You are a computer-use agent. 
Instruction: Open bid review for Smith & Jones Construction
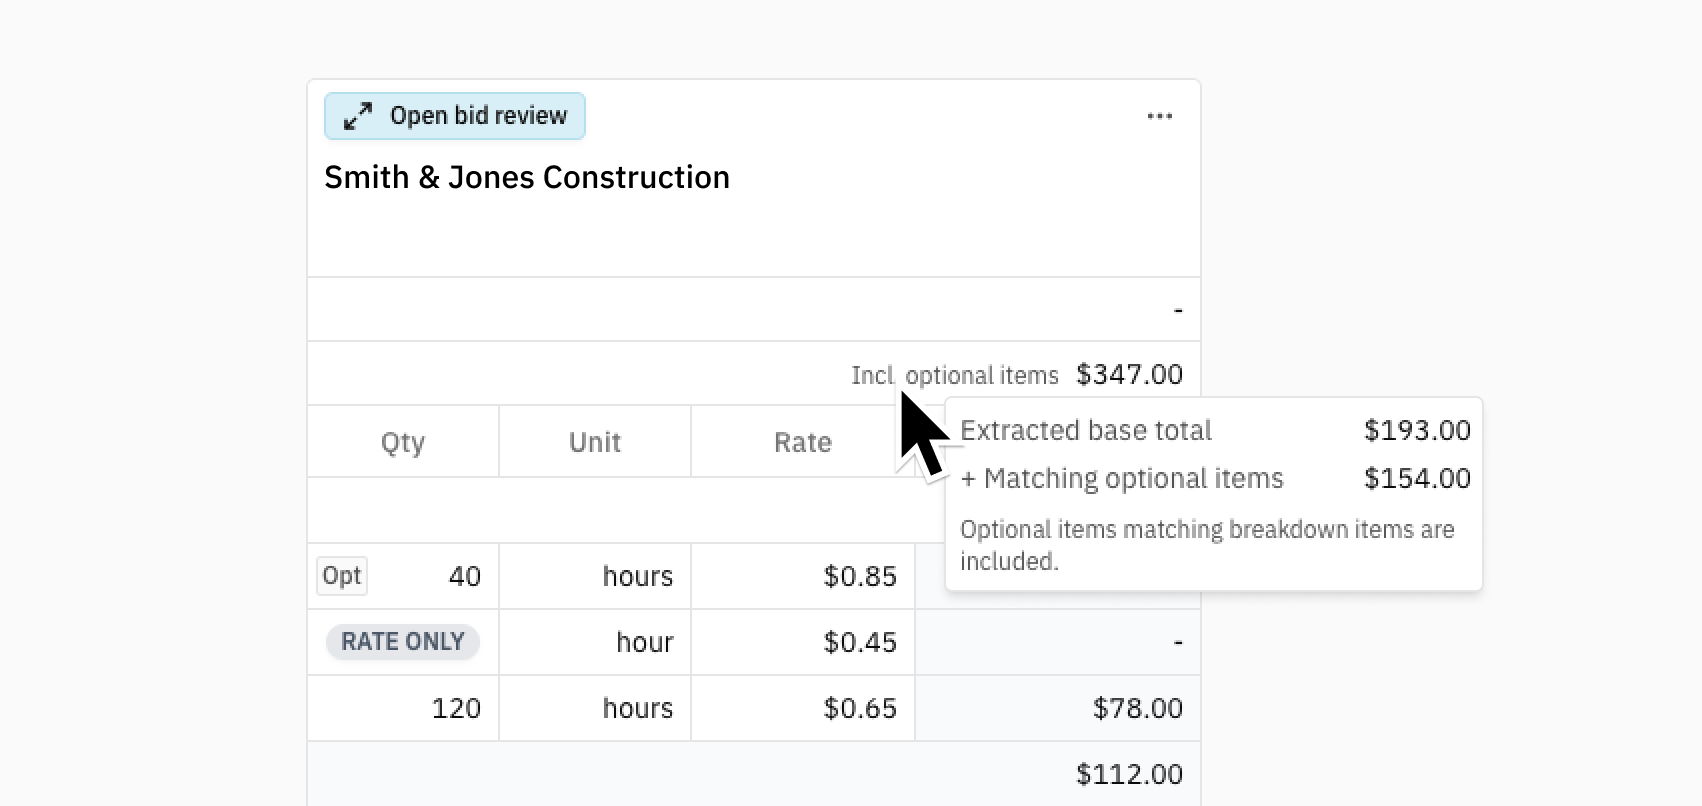point(454,116)
